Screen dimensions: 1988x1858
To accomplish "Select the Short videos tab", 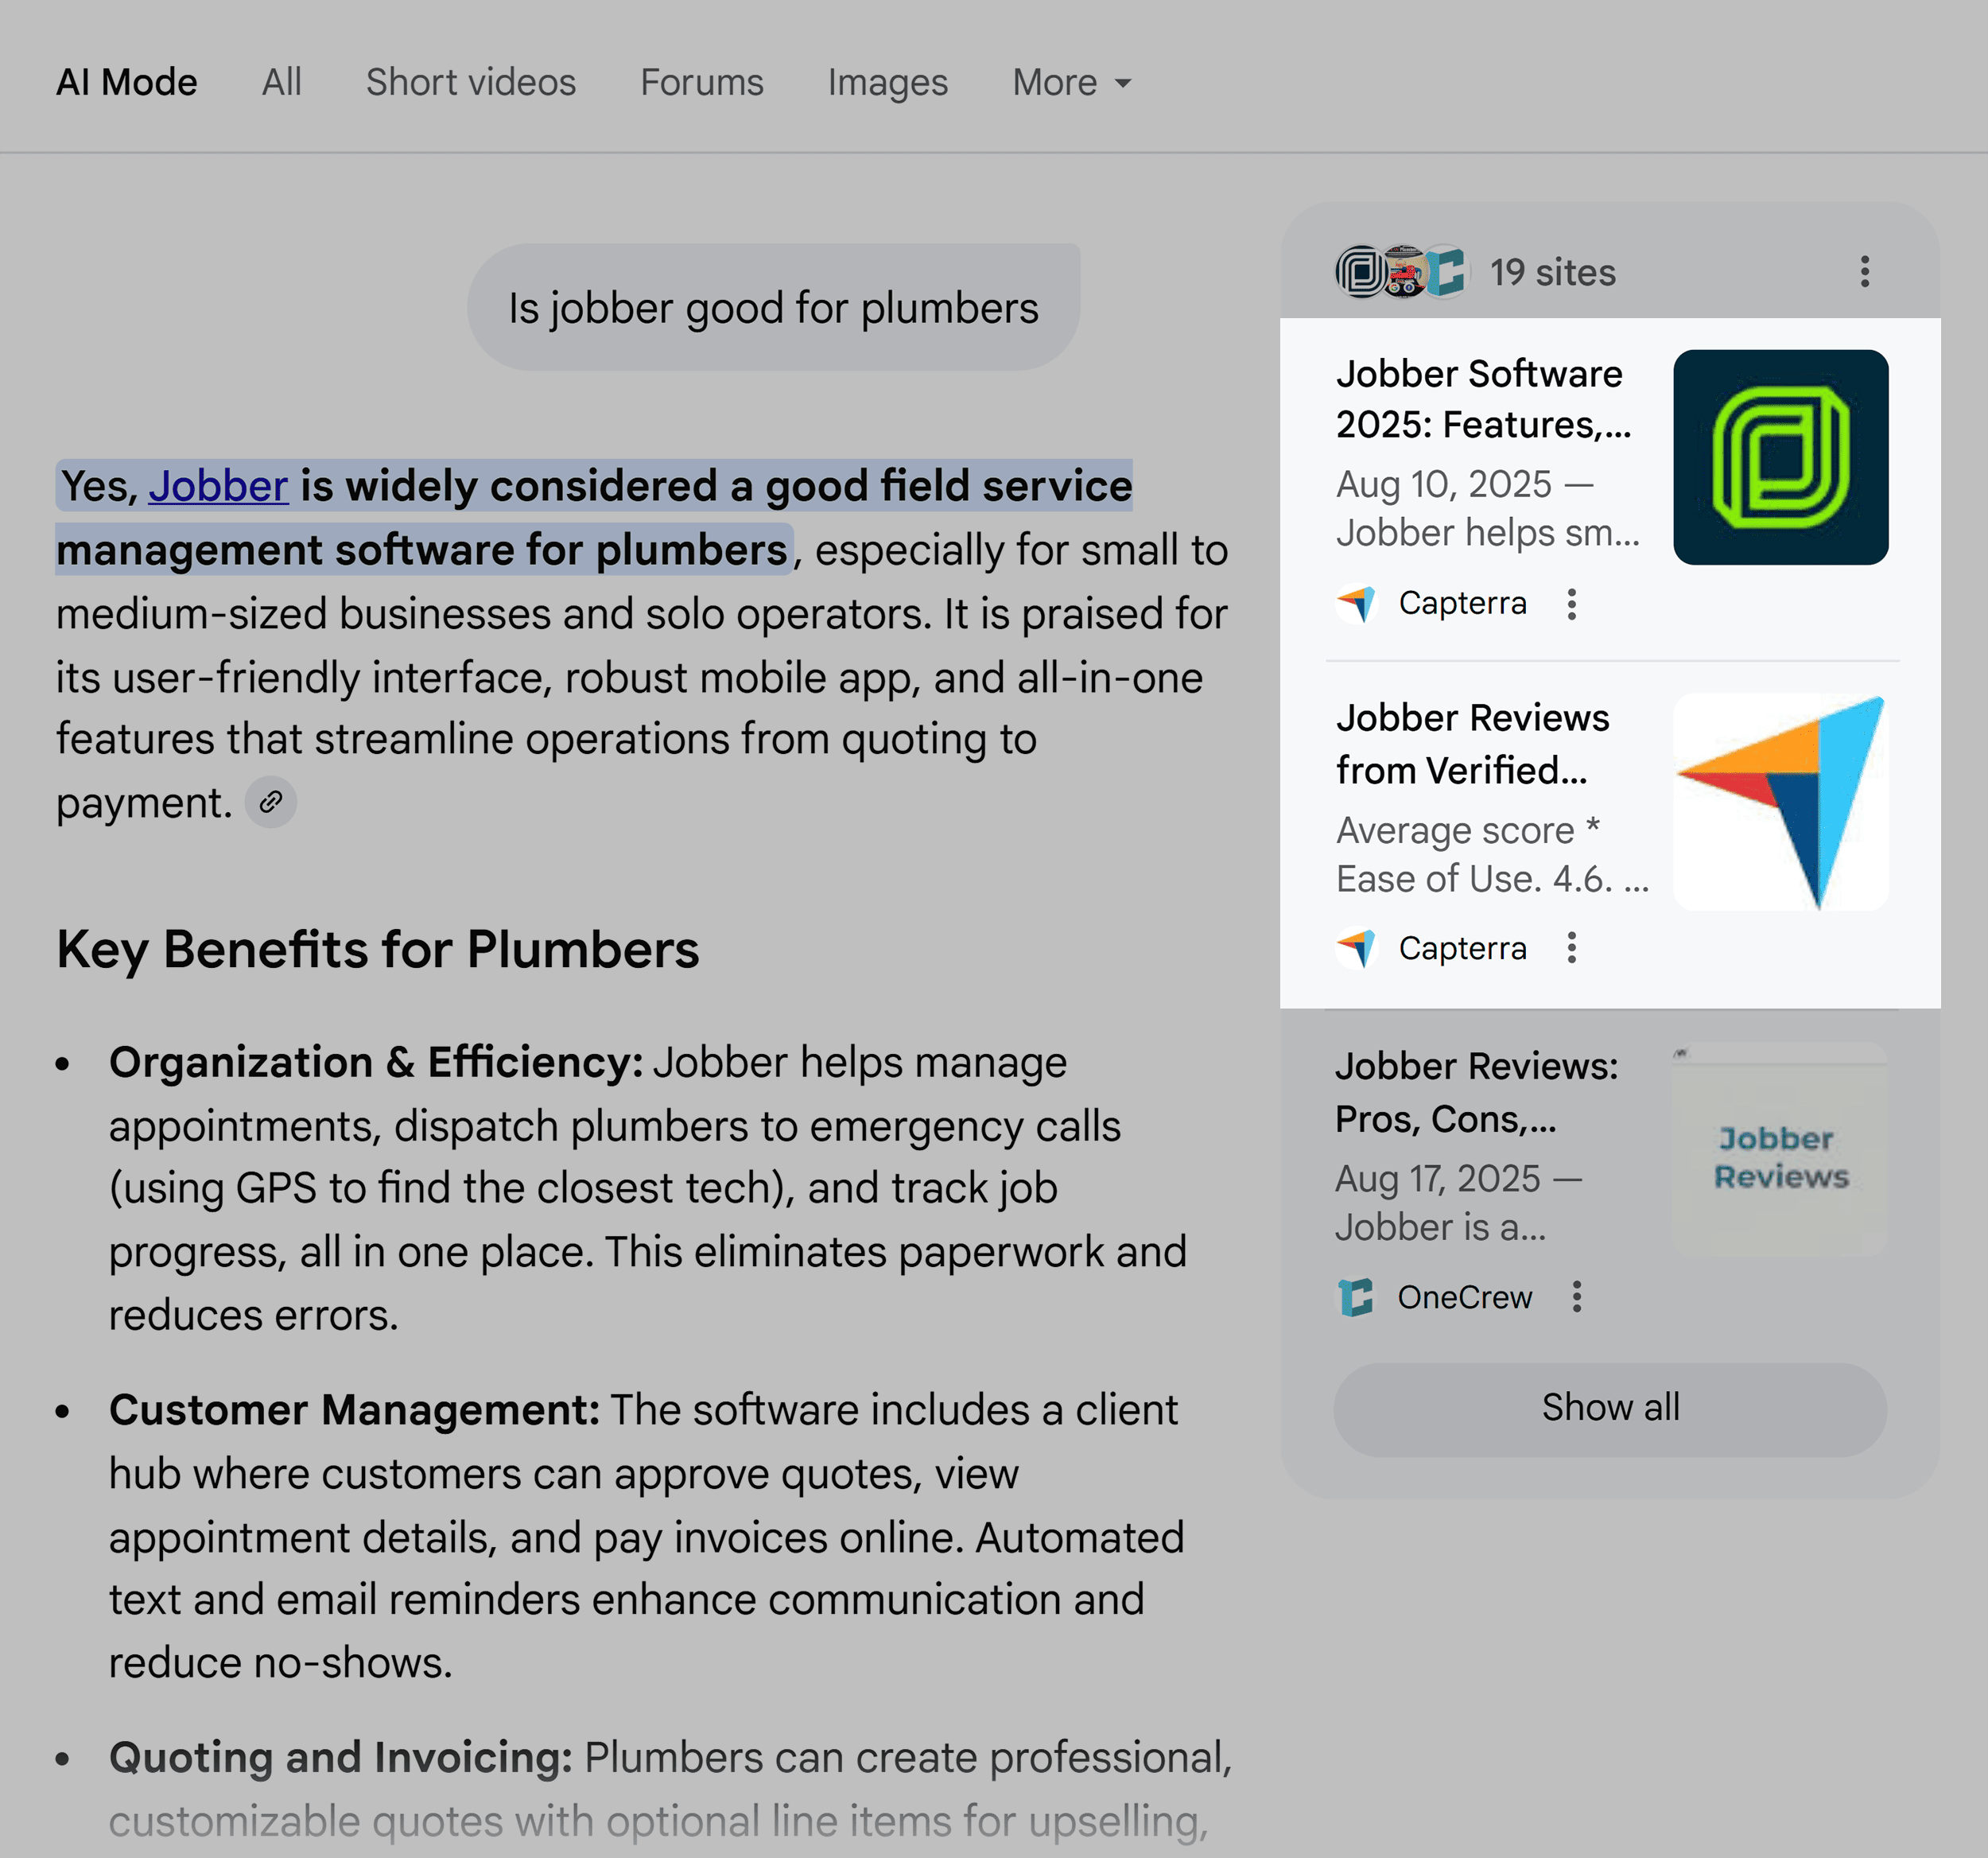I will 470,83.
